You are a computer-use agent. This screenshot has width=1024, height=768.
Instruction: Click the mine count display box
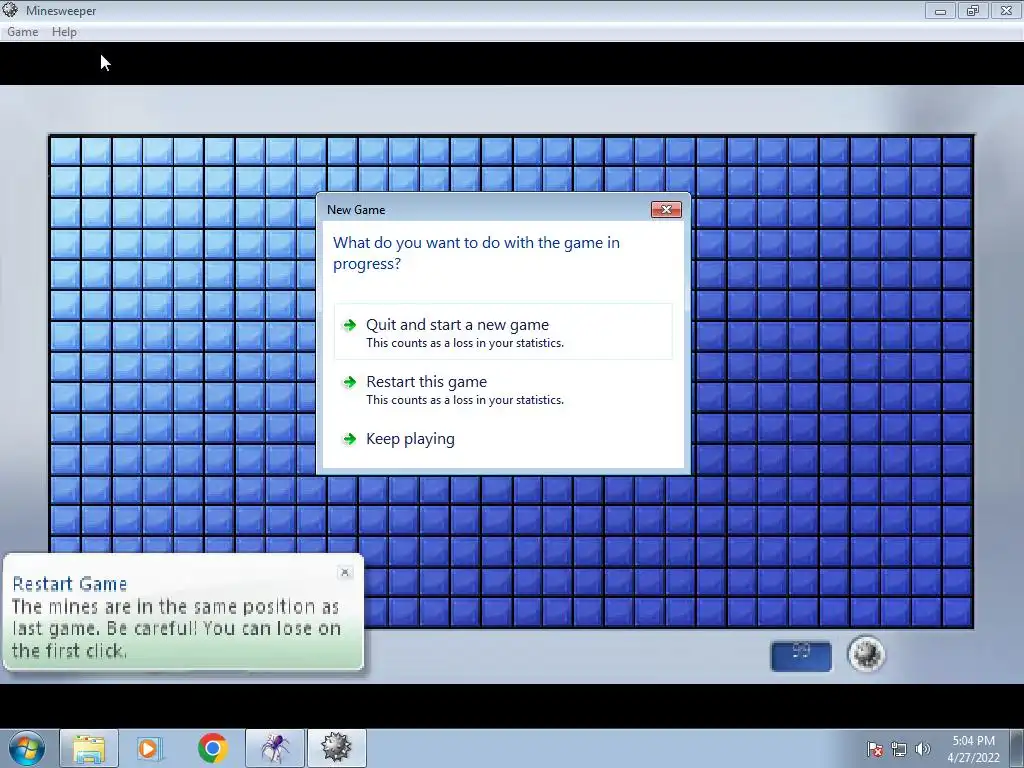tap(801, 656)
